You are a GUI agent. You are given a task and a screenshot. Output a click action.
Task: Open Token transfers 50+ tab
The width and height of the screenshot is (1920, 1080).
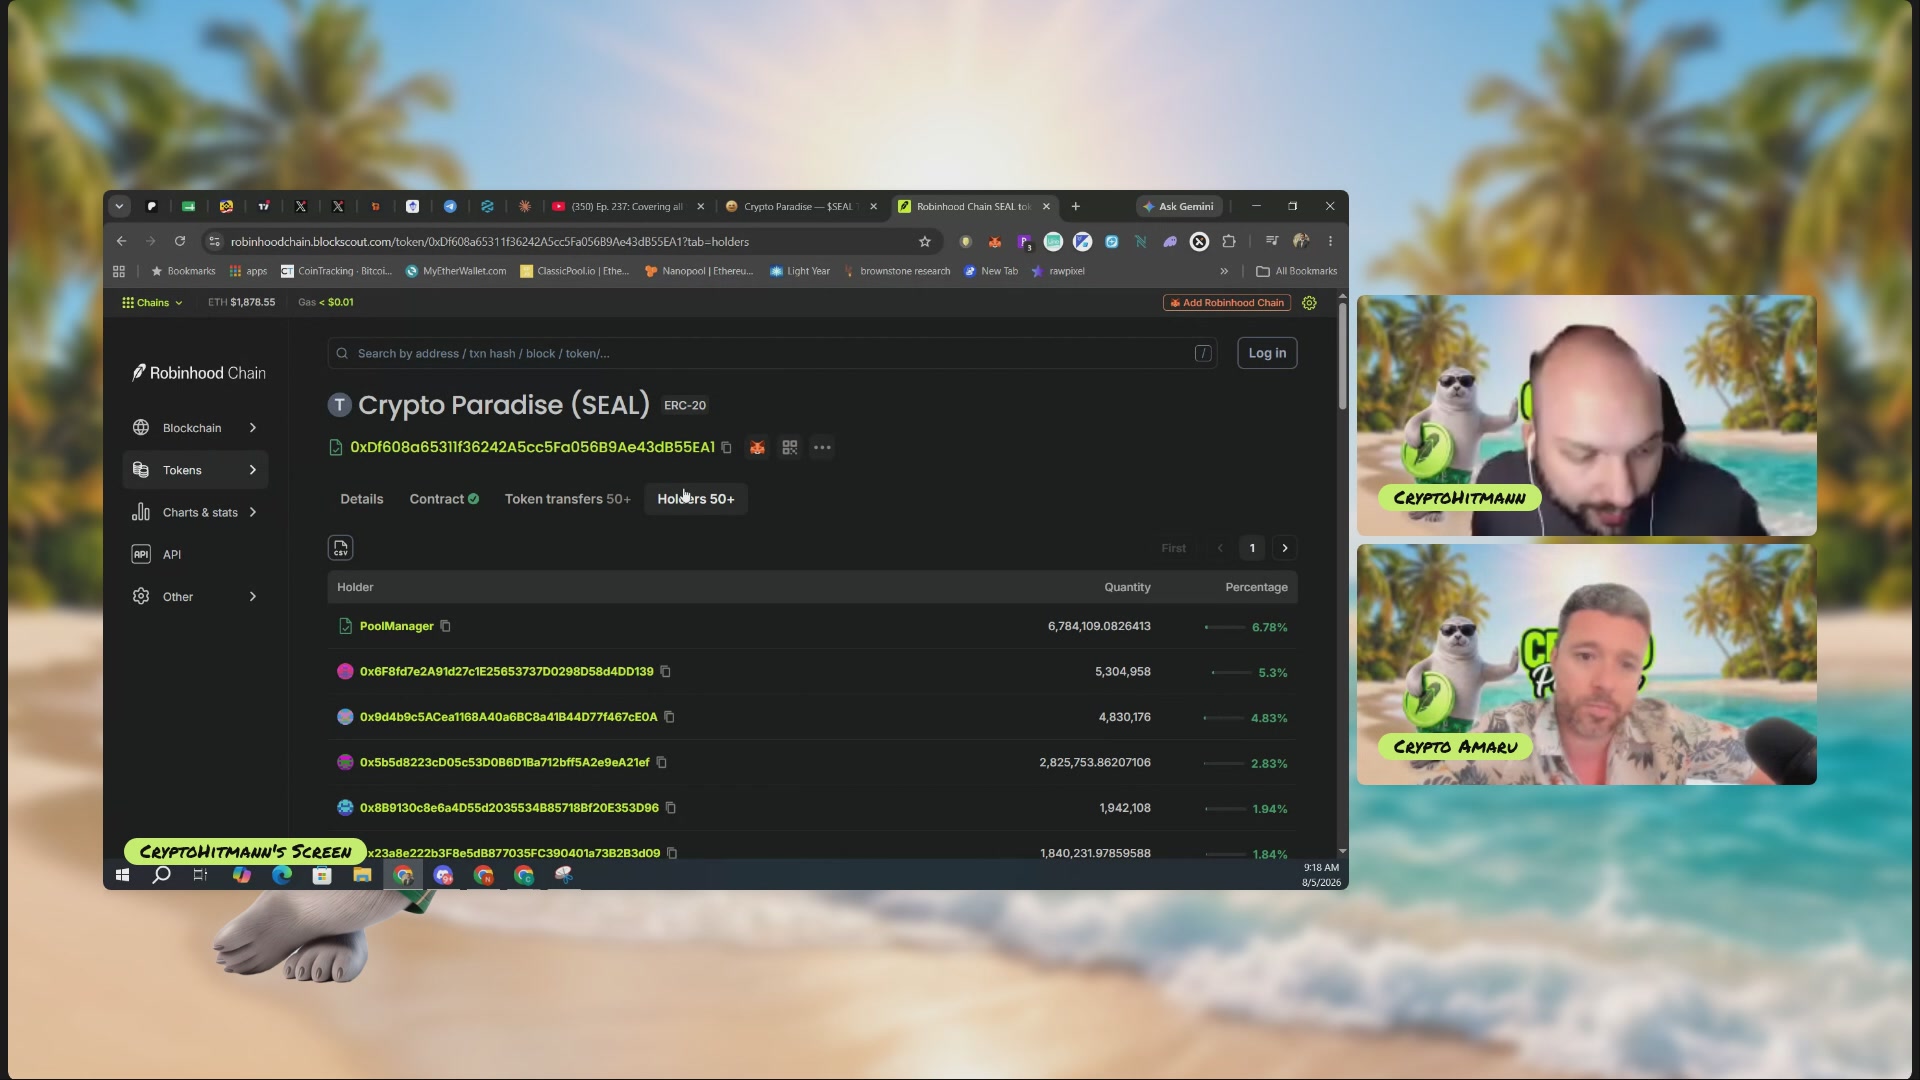tap(567, 499)
